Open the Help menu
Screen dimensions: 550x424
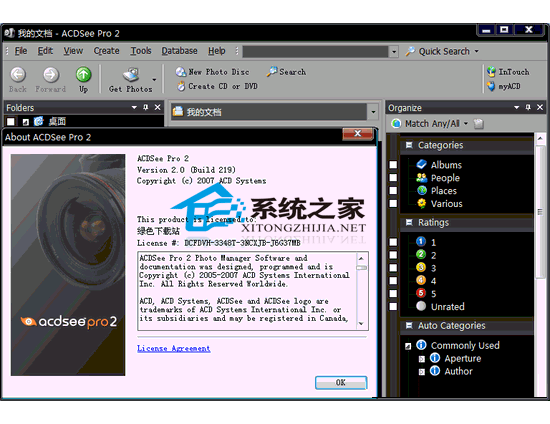[216, 51]
